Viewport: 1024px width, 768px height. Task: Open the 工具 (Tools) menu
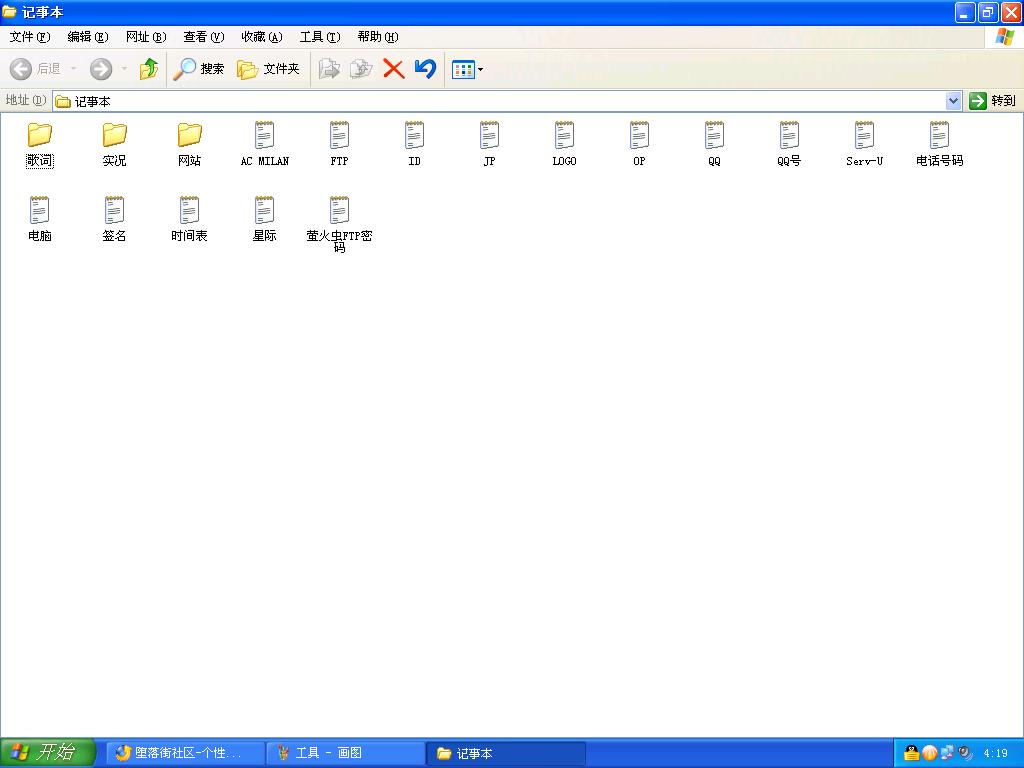coord(319,37)
